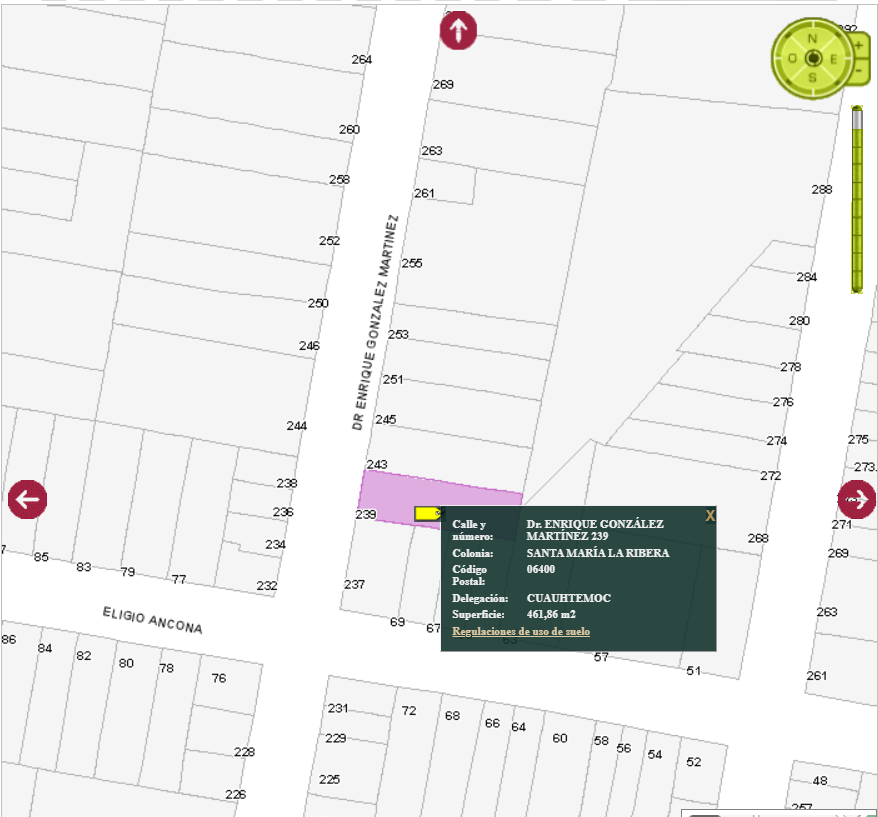Close the property info popup

710,515
